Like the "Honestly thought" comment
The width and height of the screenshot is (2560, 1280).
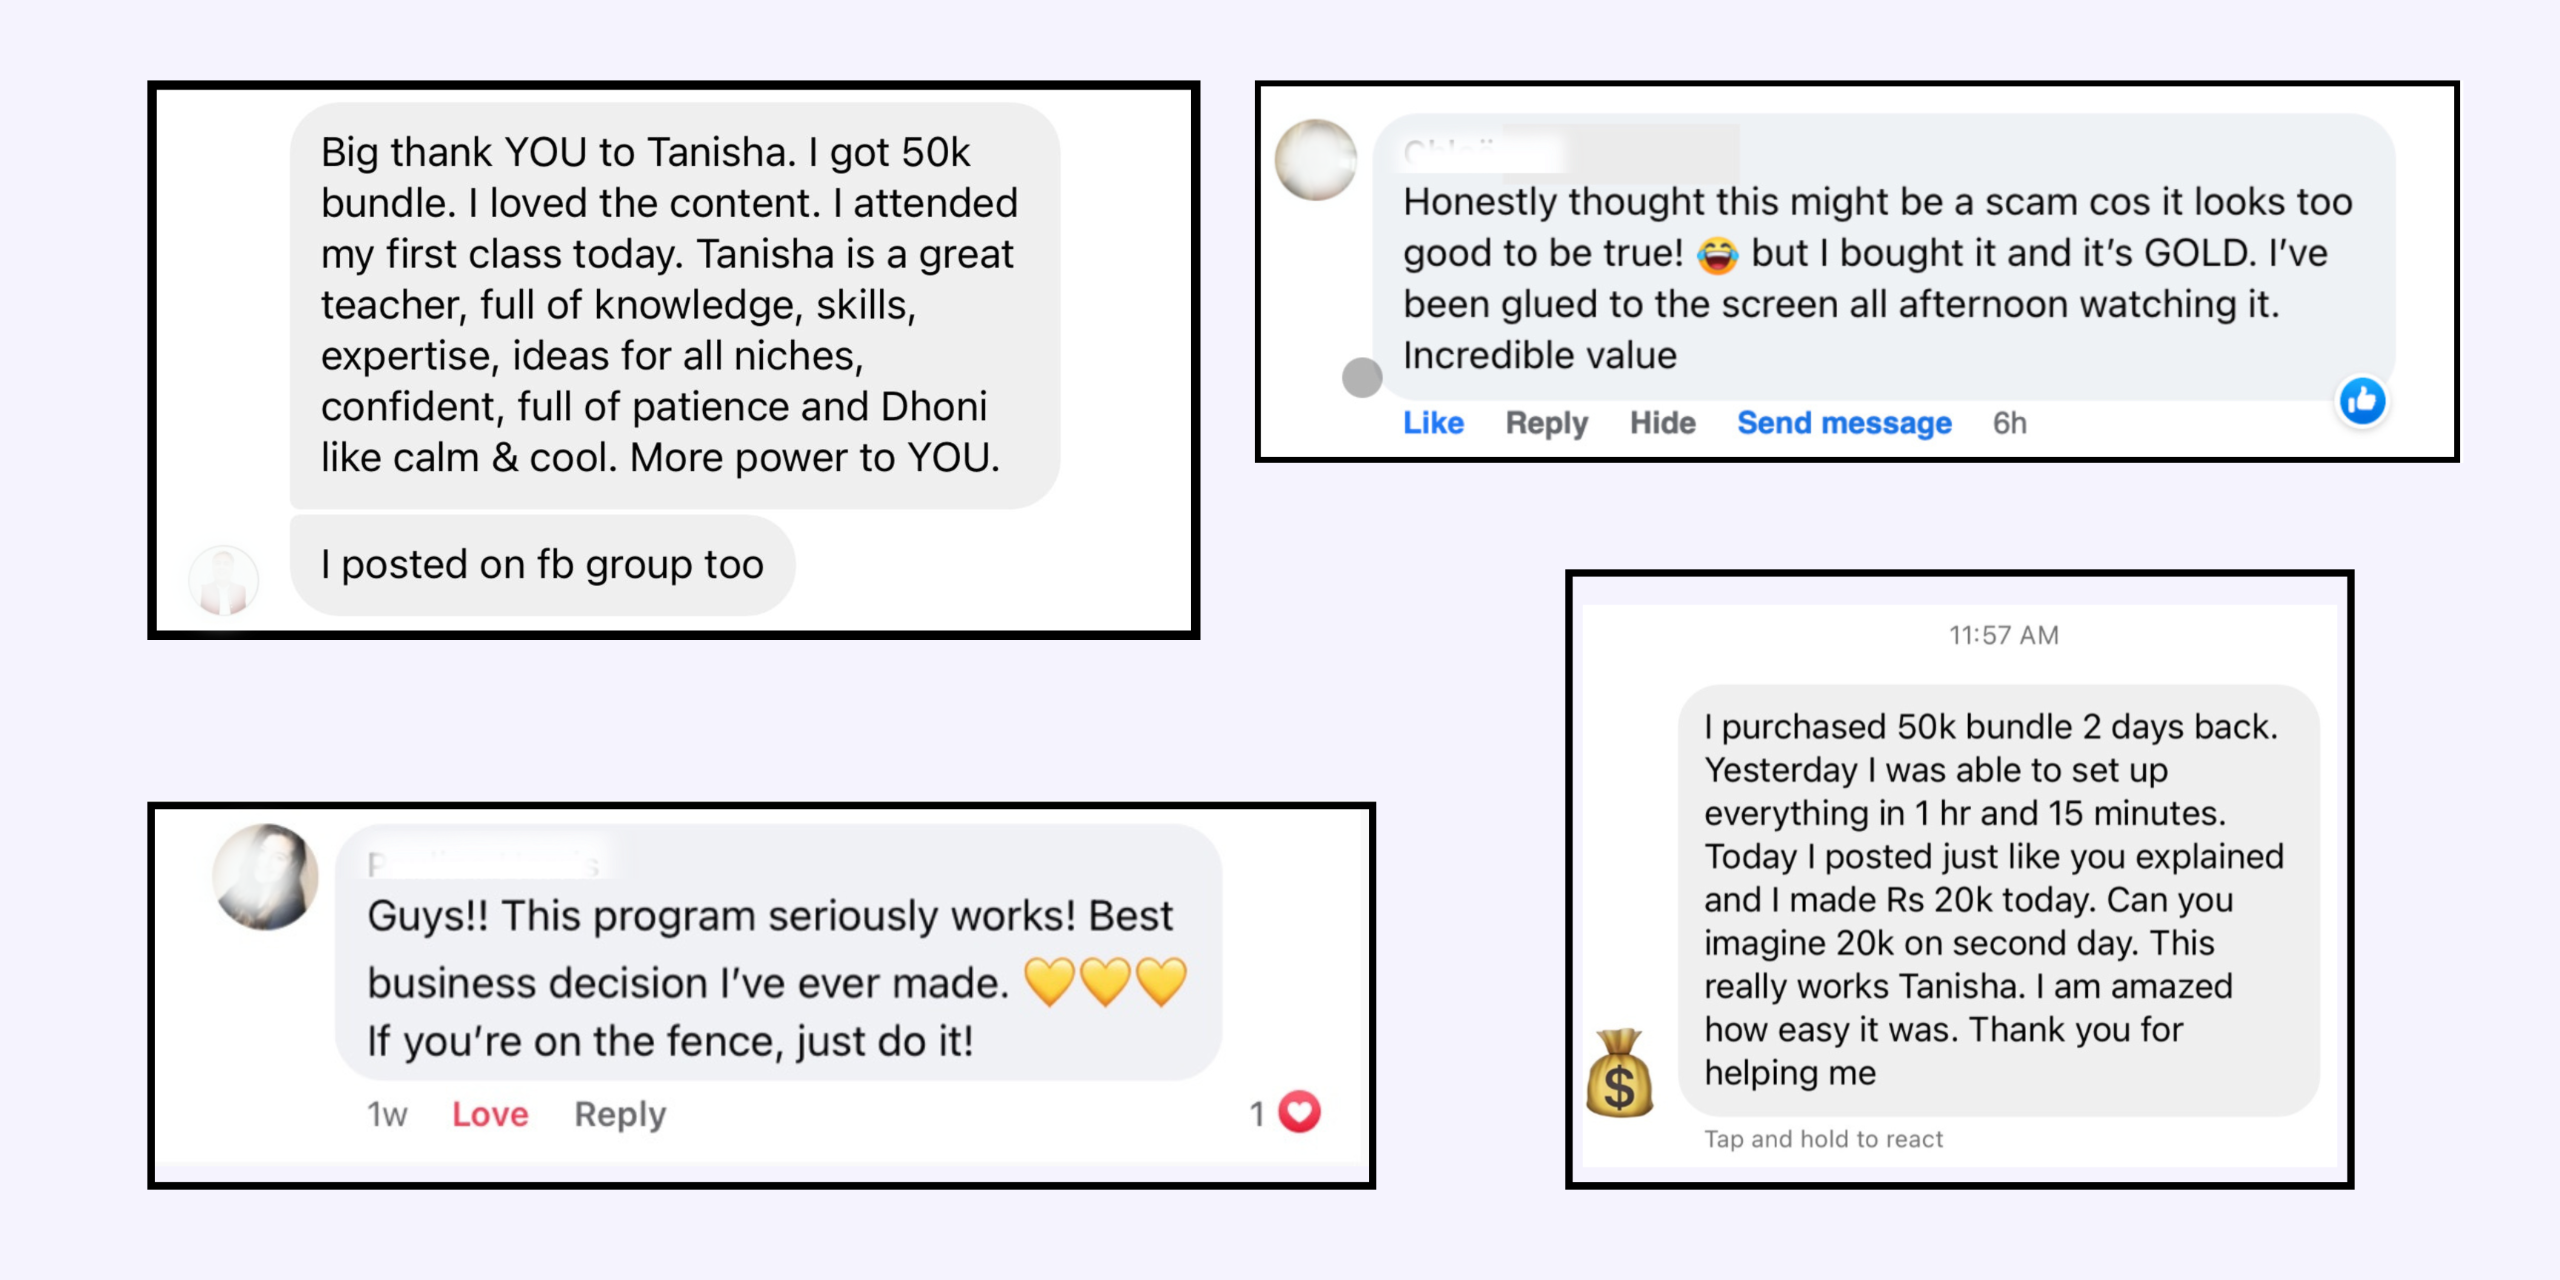(1433, 423)
